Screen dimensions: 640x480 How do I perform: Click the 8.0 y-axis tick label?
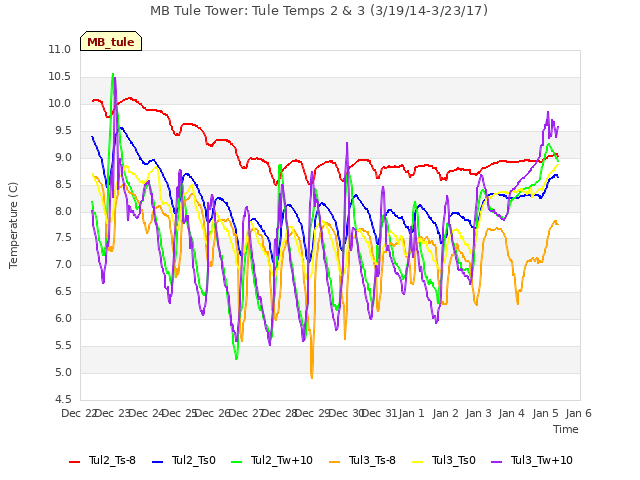[63, 211]
